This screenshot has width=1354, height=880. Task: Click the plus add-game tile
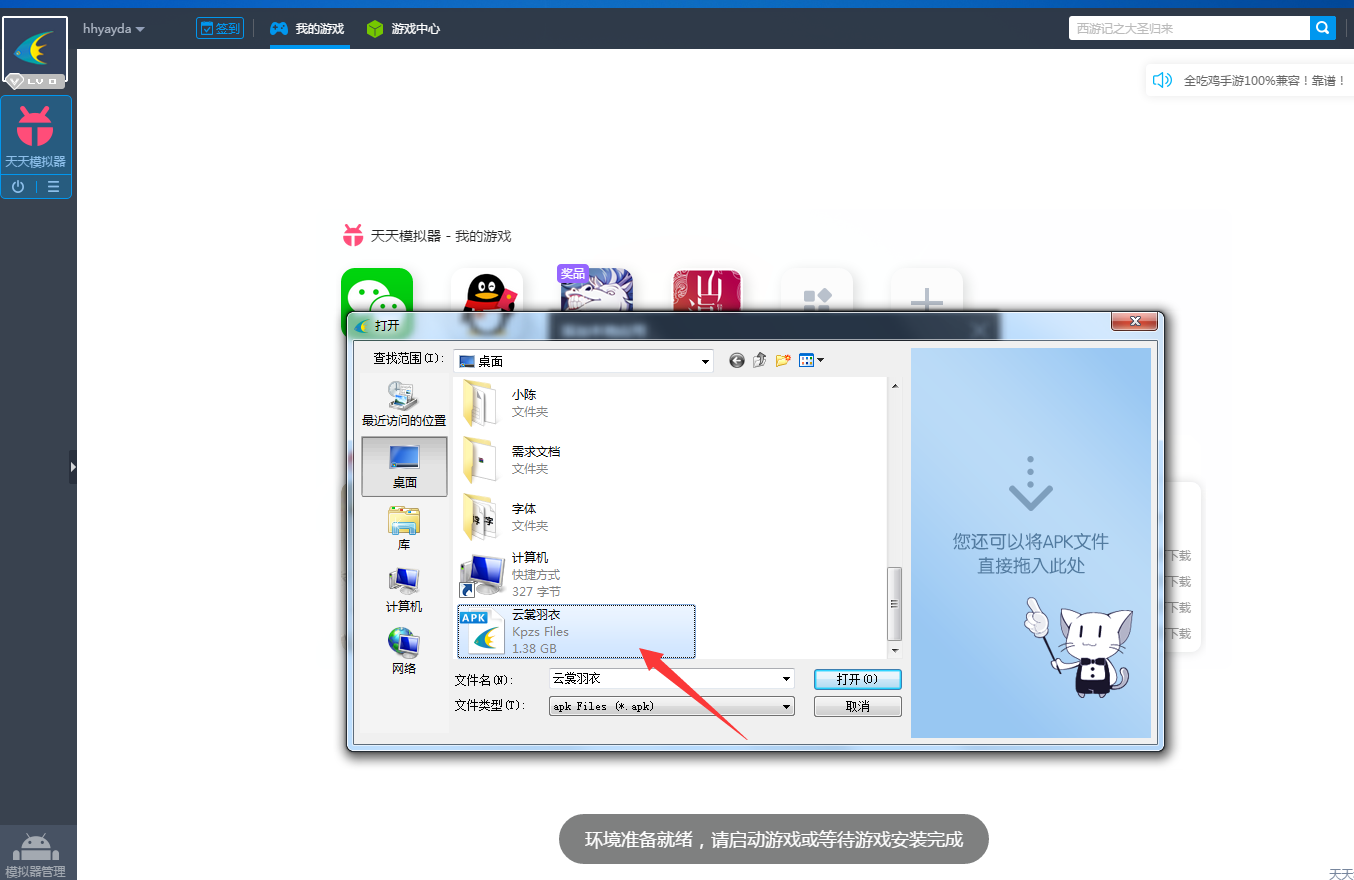pyautogui.click(x=927, y=290)
